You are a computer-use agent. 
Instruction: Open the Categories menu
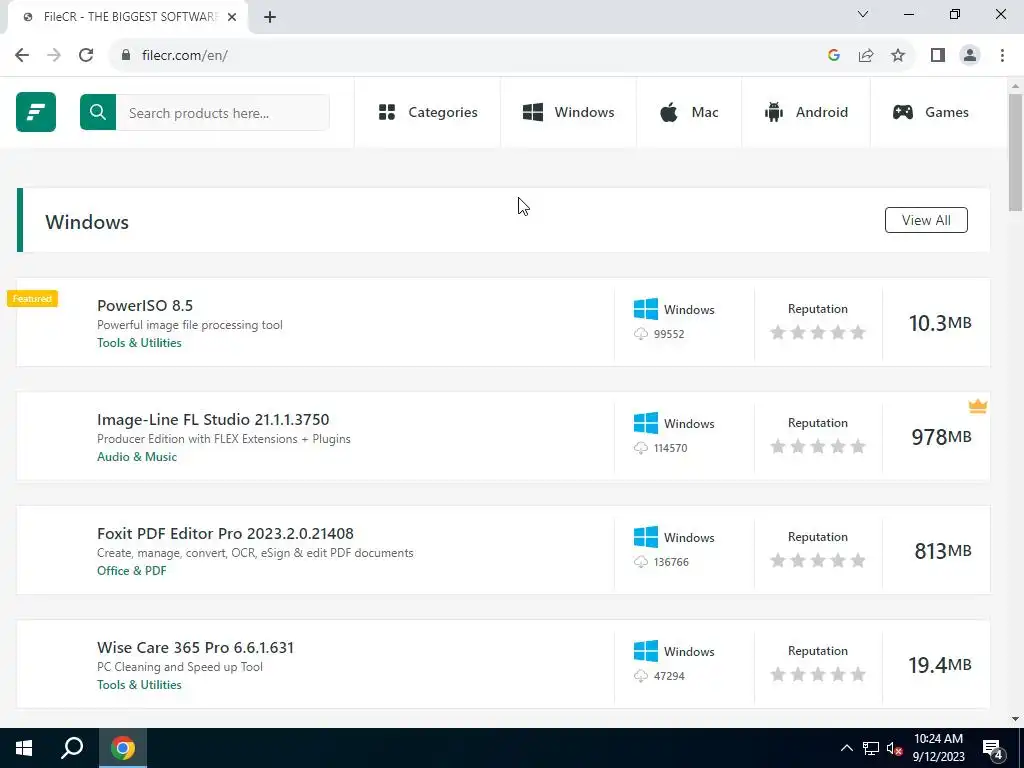tap(428, 112)
